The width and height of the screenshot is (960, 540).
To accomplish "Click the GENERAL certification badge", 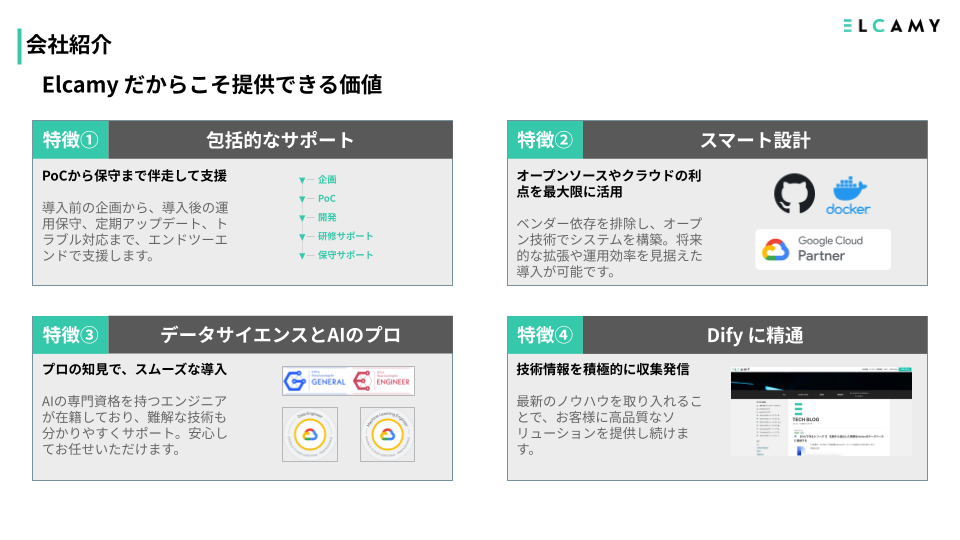I will (315, 381).
